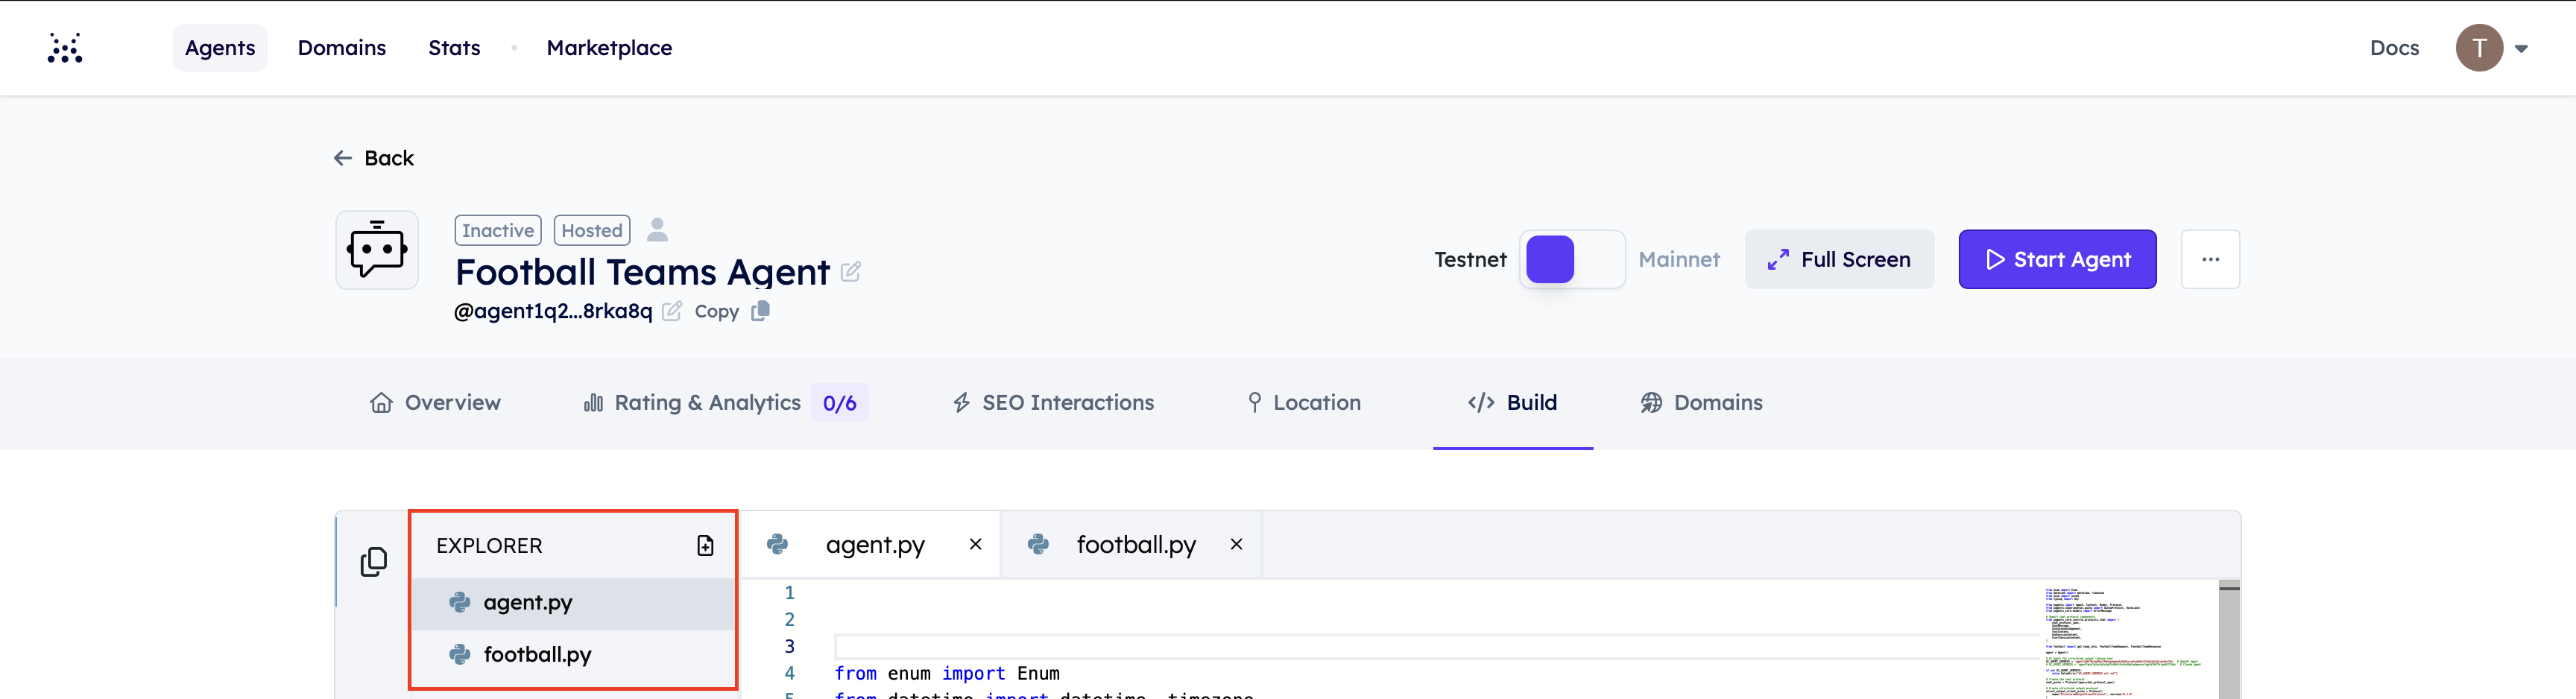Click the Agentverse dots logo
Image resolution: width=2576 pixels, height=699 pixels.
pos(65,48)
